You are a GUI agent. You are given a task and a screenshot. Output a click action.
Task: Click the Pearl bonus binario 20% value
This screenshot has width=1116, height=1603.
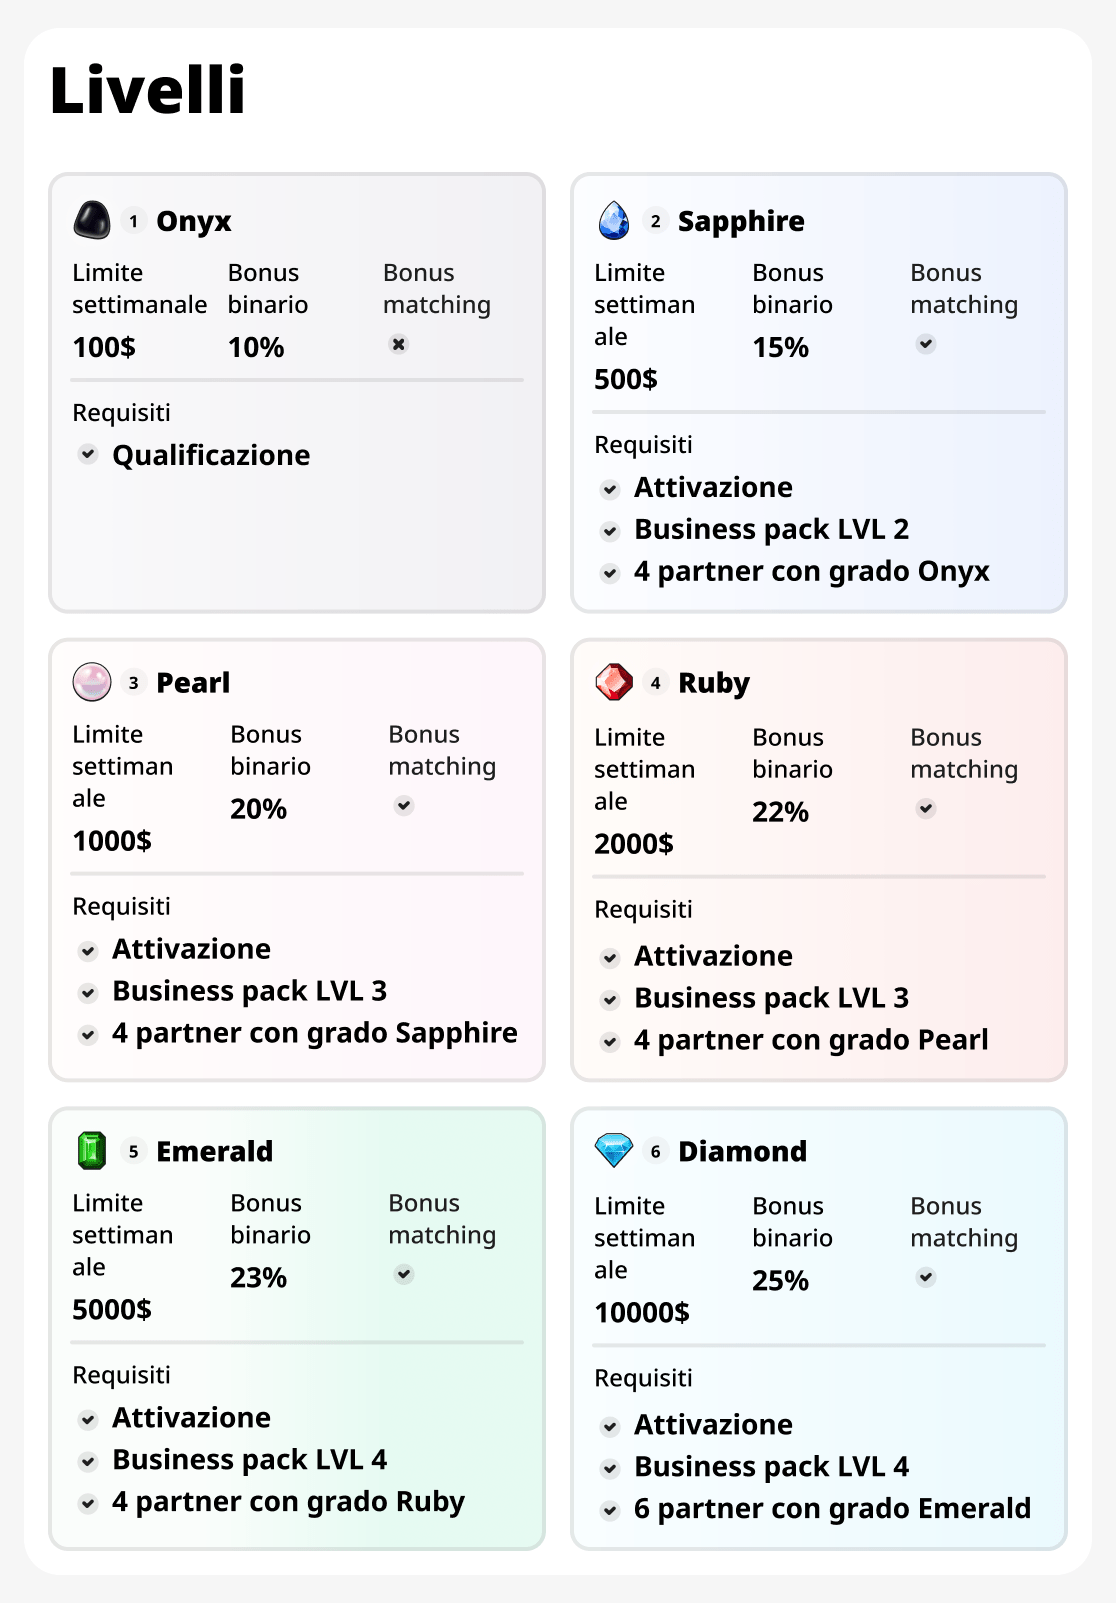[259, 809]
